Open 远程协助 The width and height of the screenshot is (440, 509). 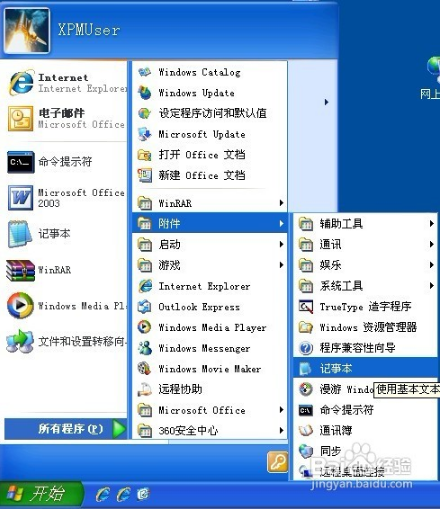pos(209,389)
